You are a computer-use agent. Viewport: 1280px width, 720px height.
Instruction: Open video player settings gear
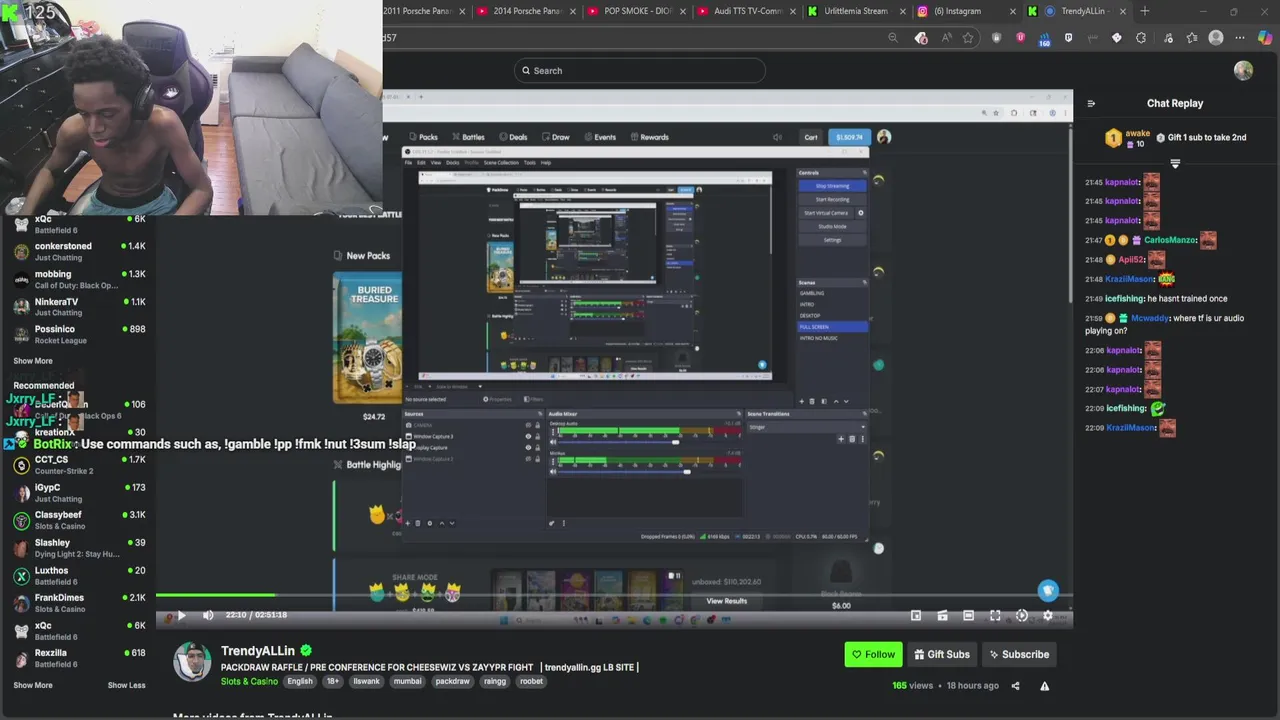point(1047,616)
